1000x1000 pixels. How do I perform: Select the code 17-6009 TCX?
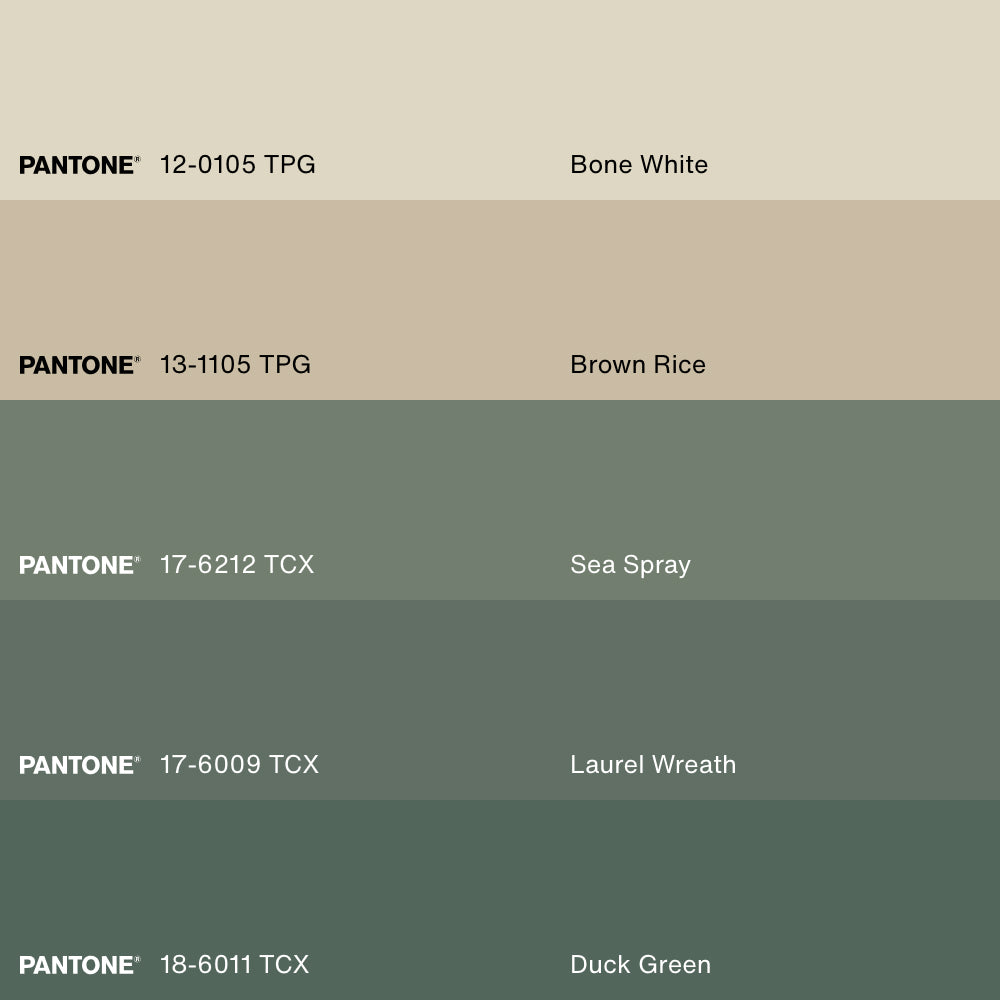pyautogui.click(x=239, y=765)
